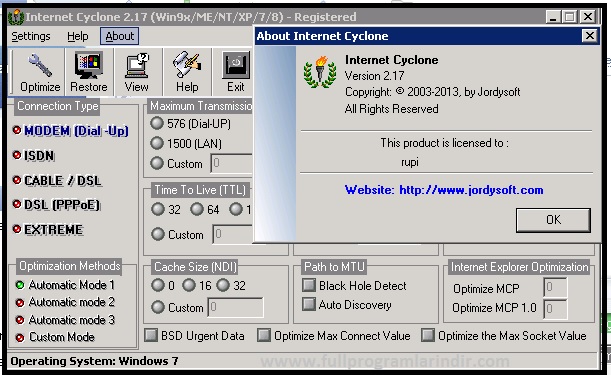This screenshot has height=375, width=611.
Task: Click the custom TTL input field
Action: (x=233, y=234)
